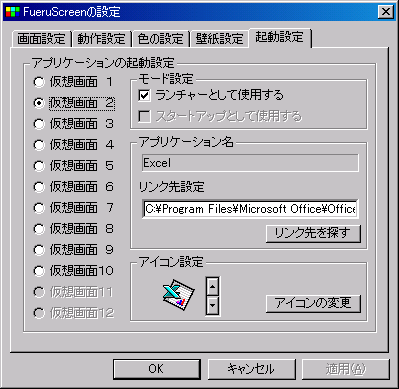Image resolution: width=399 pixels, height=389 pixels.
Task: Confirm with the OK button
Action: [x=157, y=369]
